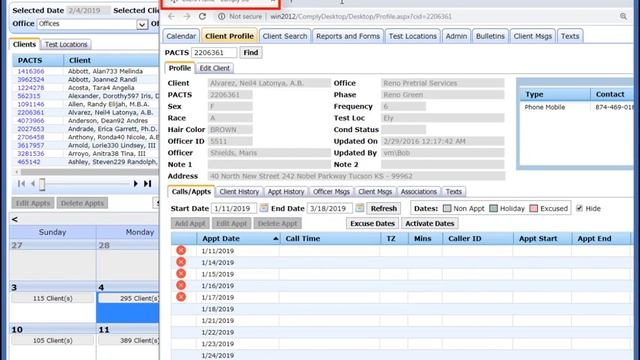640x360 pixels.
Task: Open PACTS link 2206361 in client list
Action: (31, 113)
